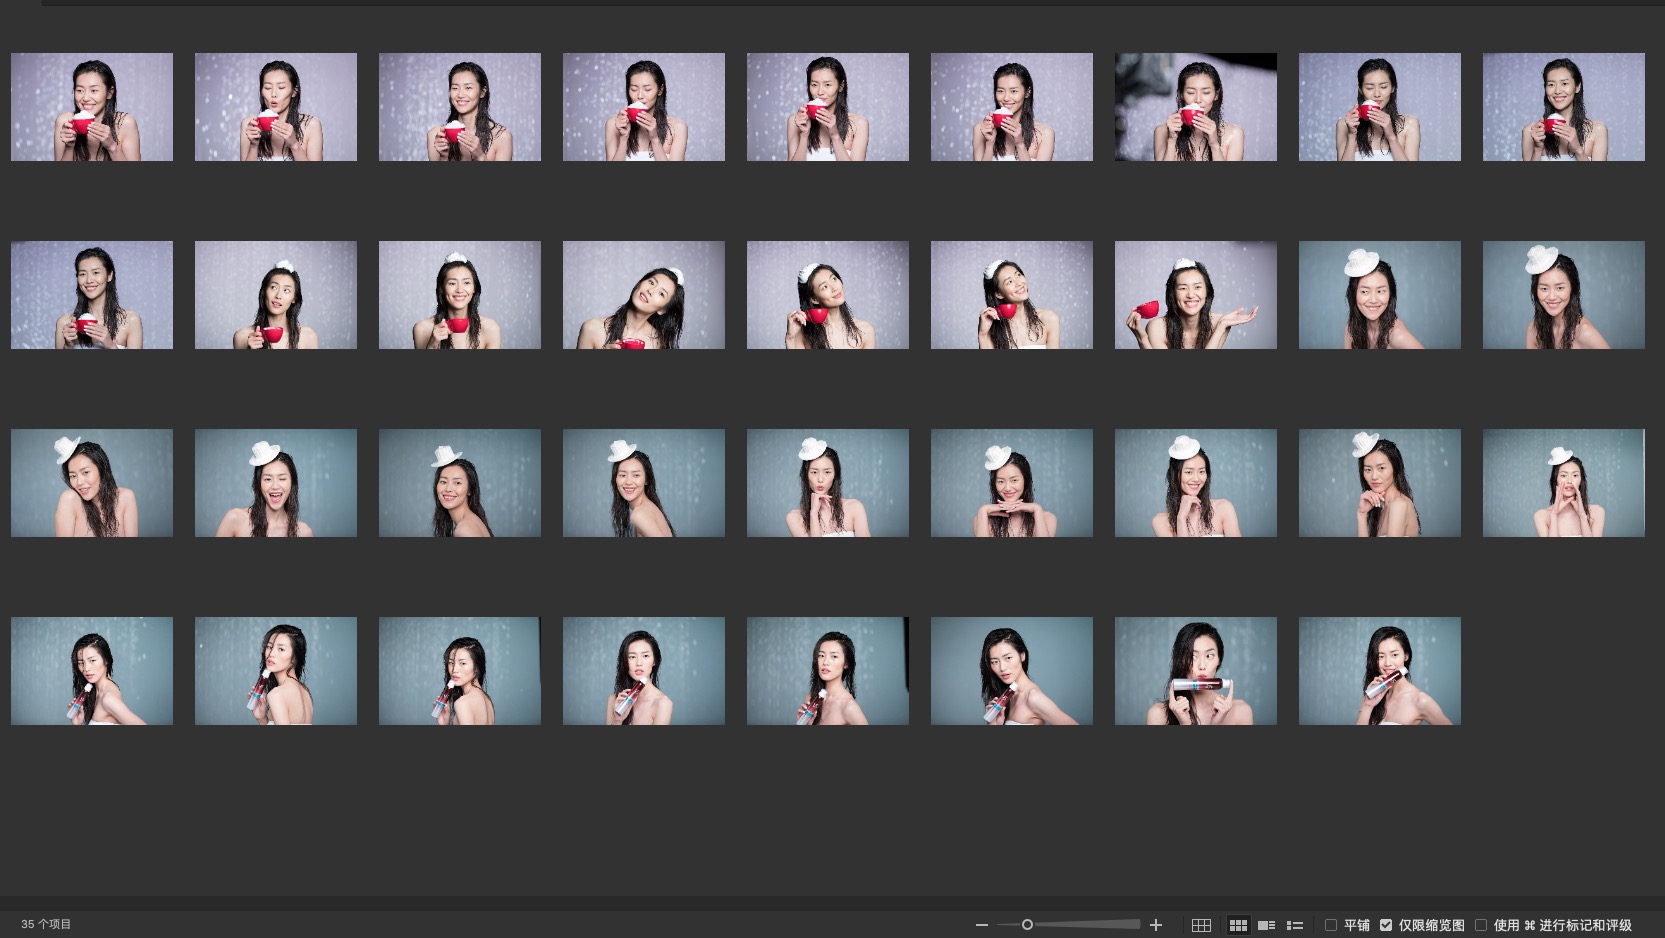Click the minus icon to shrink thumbnails
The height and width of the screenshot is (938, 1665).
981,925
